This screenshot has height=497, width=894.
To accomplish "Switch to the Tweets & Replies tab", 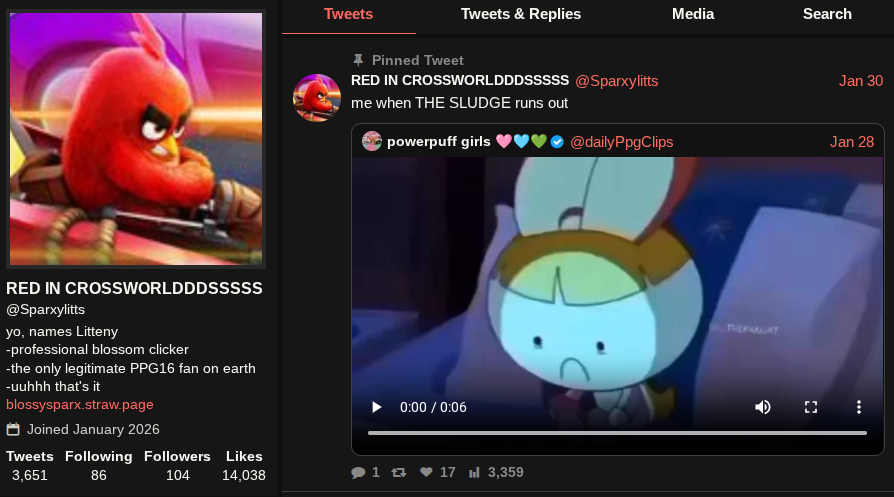I will [x=521, y=14].
